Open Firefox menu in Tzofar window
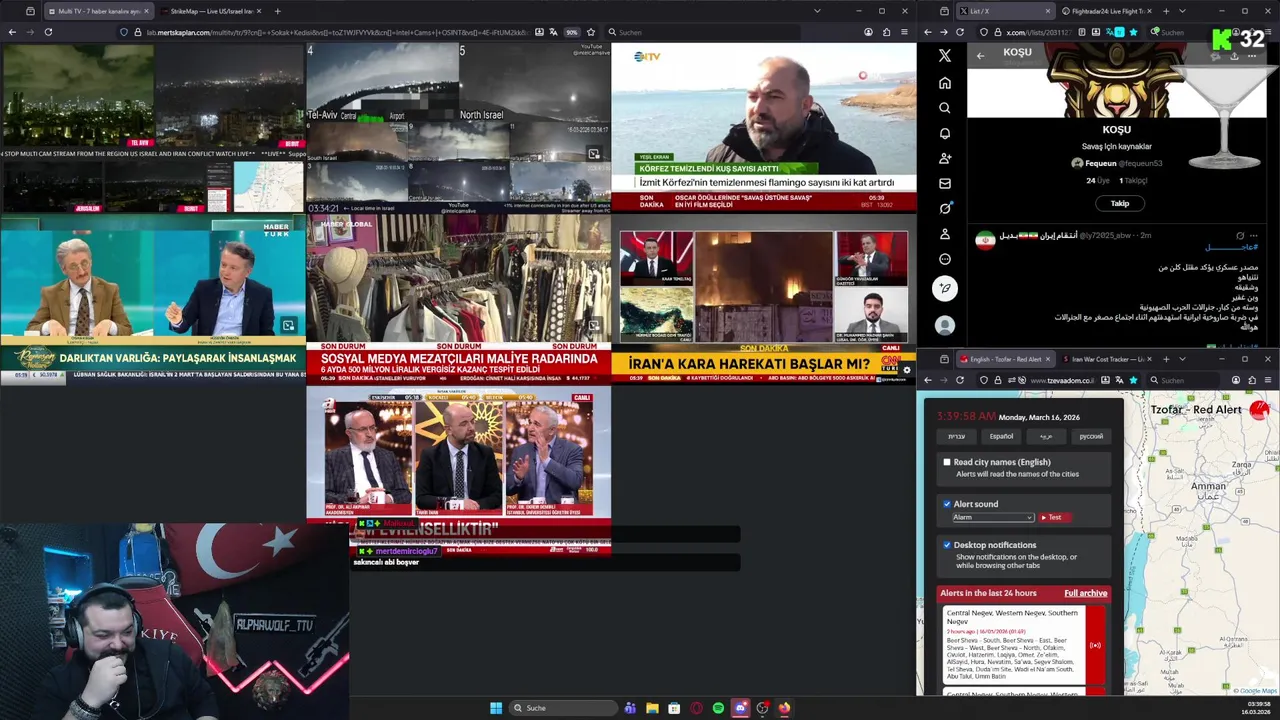This screenshot has height=720, width=1280. click(x=1268, y=380)
